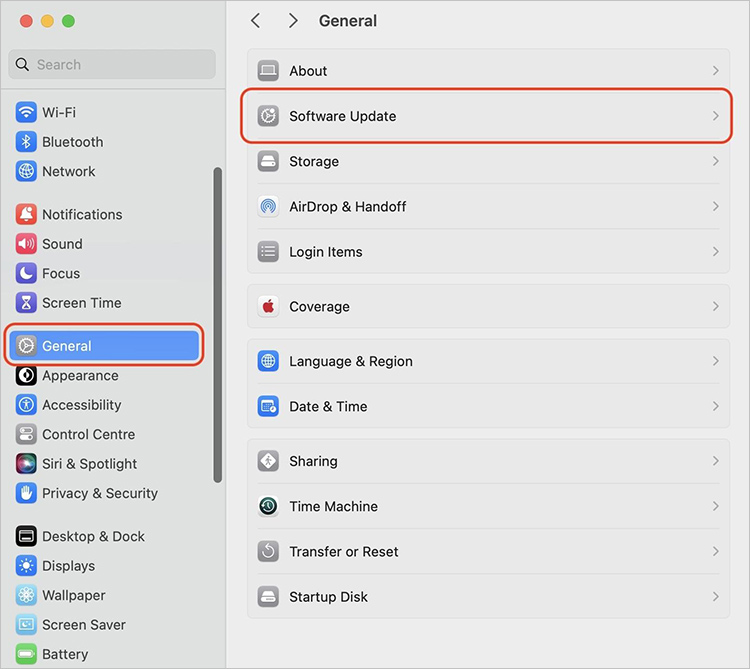Click the AirDrop & Handoff icon

click(268, 207)
